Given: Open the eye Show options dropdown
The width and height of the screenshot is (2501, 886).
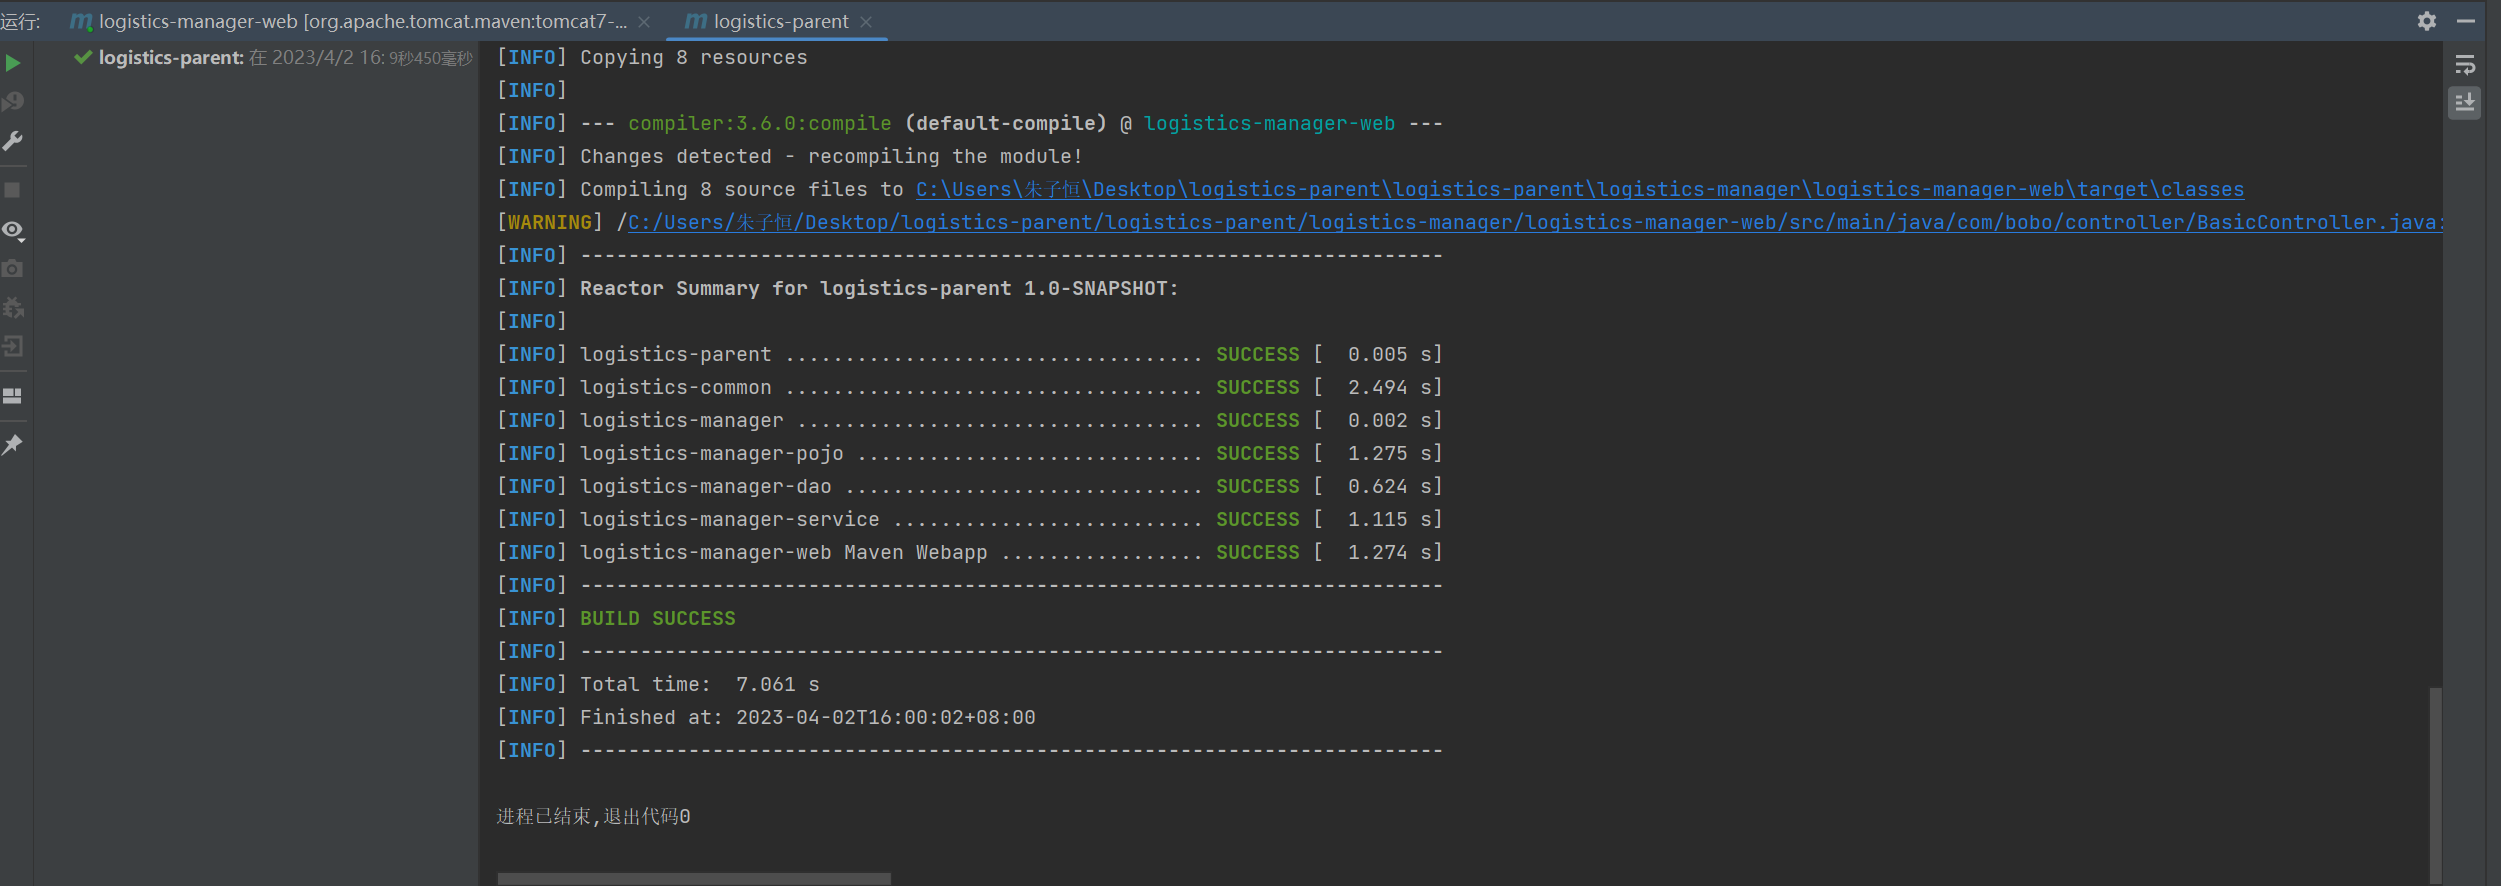Looking at the screenshot, I should click(13, 230).
